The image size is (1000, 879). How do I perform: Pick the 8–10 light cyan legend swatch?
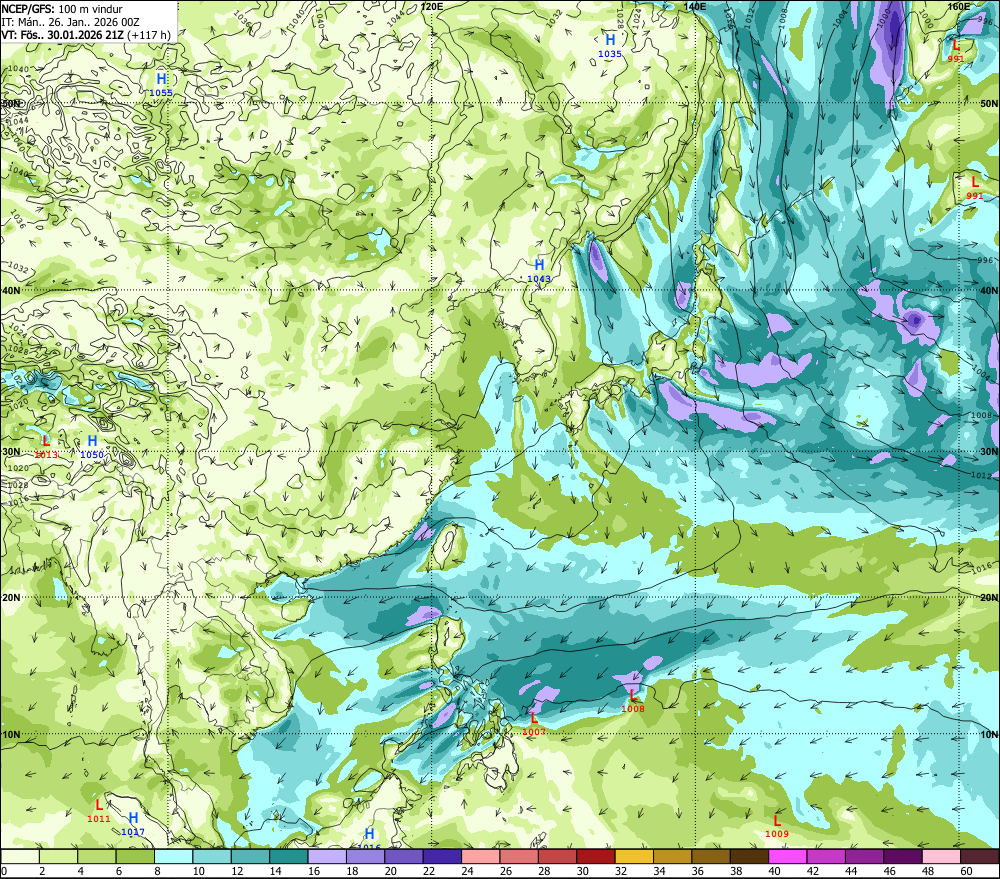pos(173,856)
